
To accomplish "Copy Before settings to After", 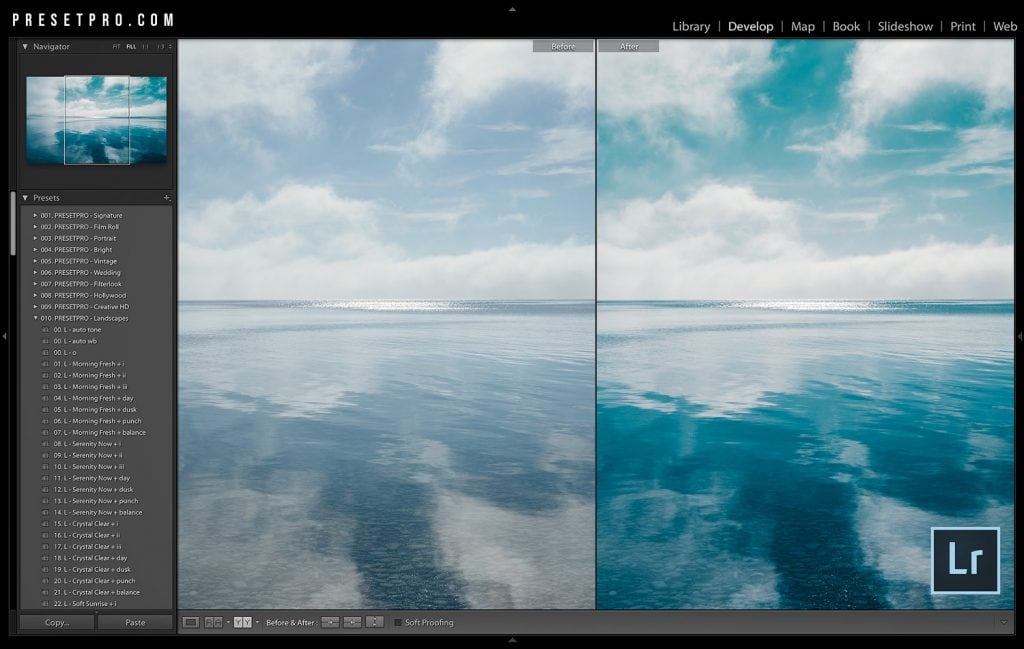I will 330,622.
